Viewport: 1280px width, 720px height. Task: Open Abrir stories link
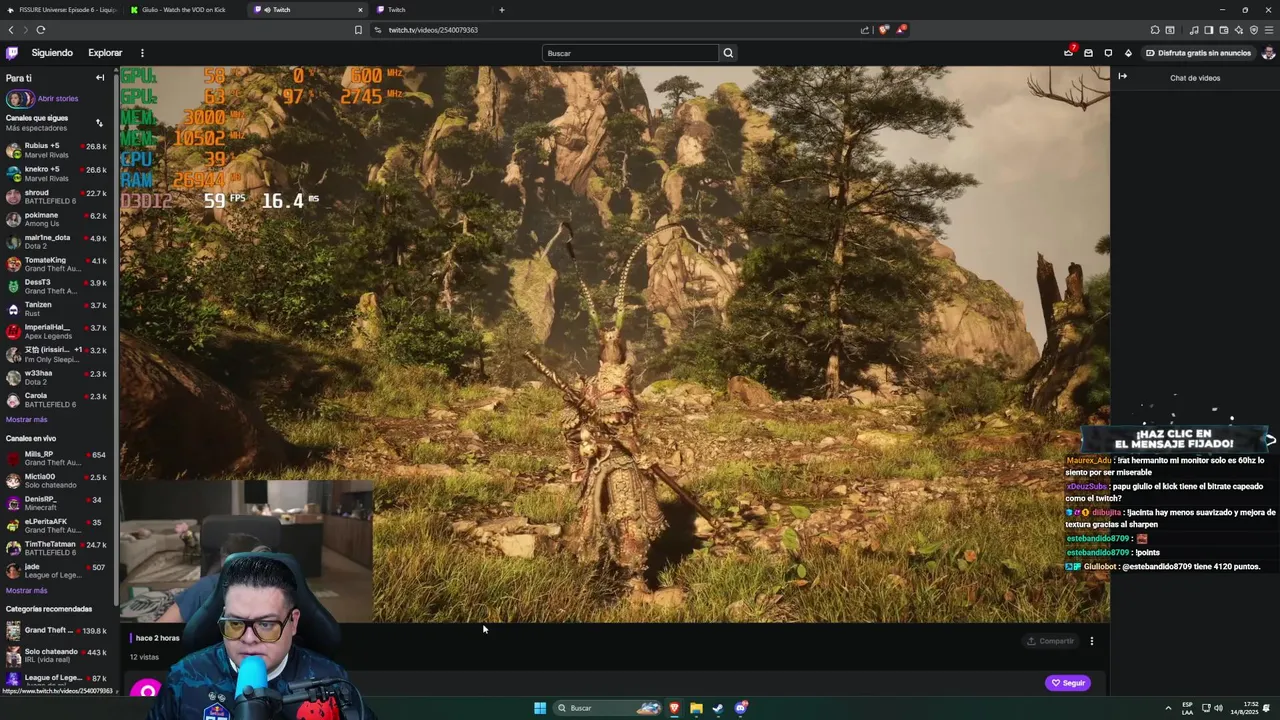point(58,99)
